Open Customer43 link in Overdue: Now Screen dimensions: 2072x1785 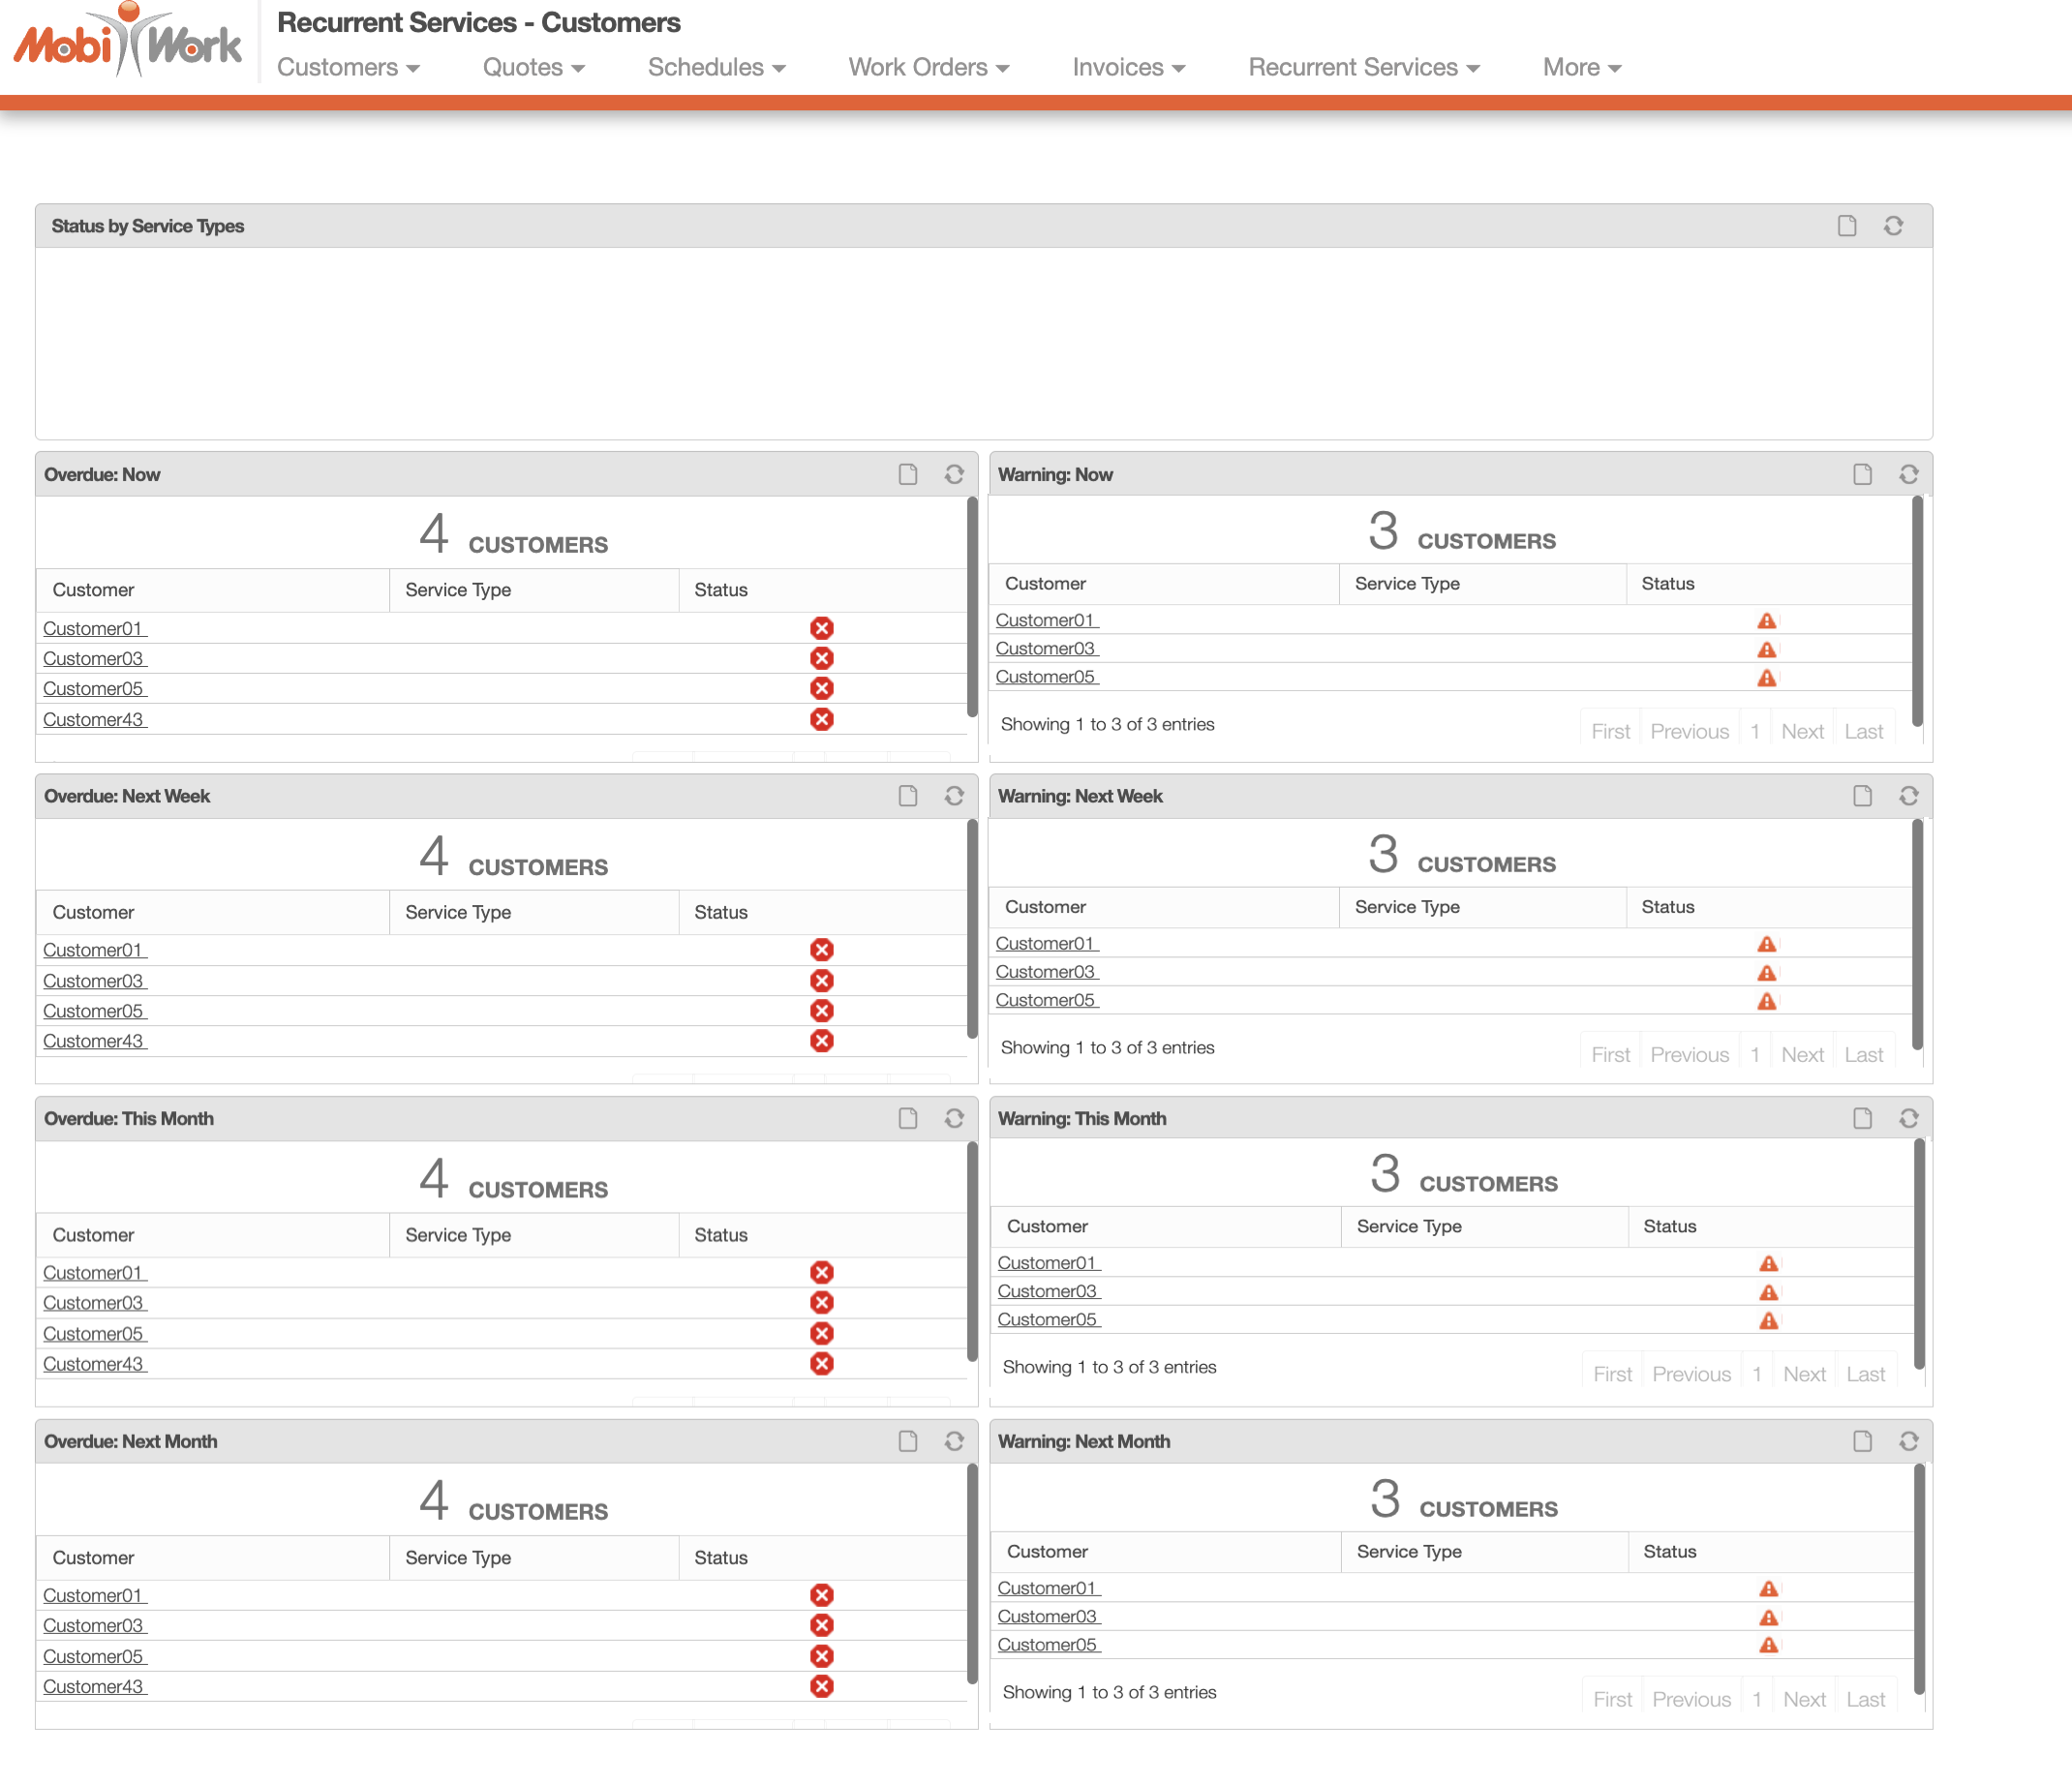(x=93, y=719)
